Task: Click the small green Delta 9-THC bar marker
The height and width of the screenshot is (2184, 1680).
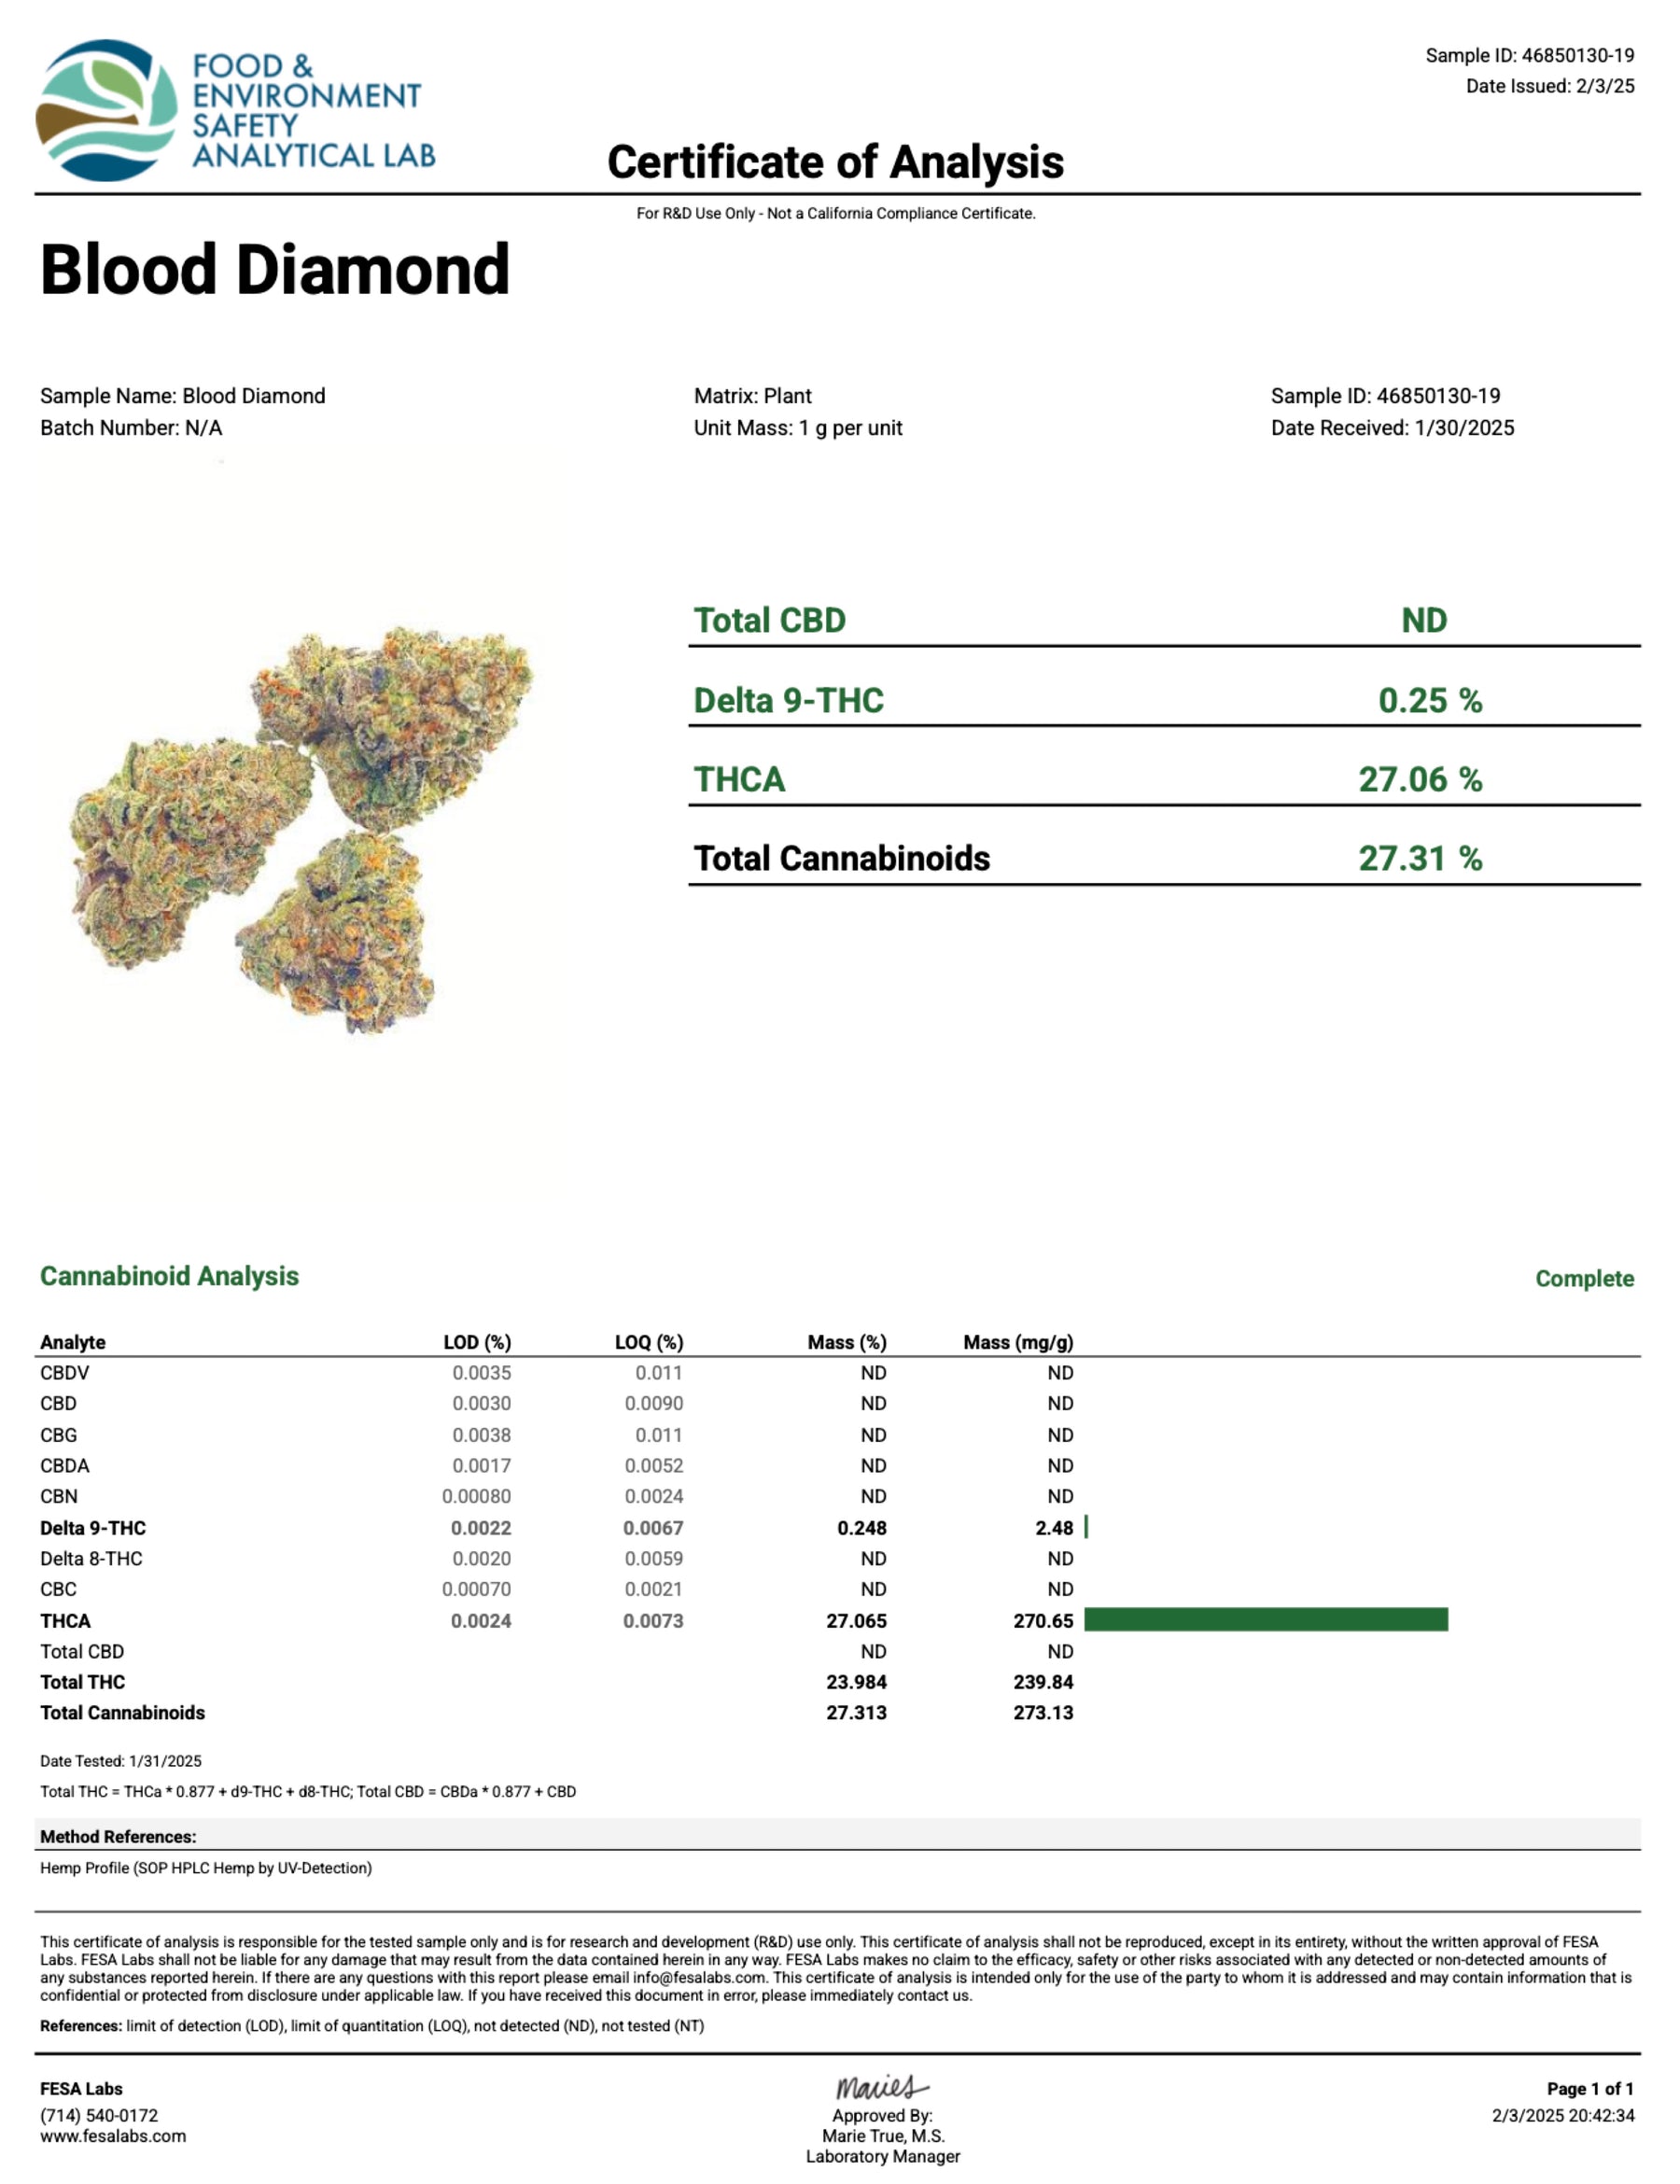Action: click(1086, 1527)
